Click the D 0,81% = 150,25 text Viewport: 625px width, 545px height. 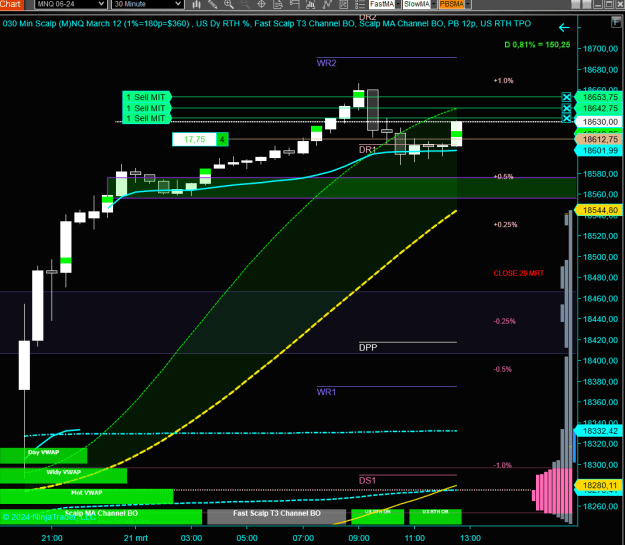[537, 45]
